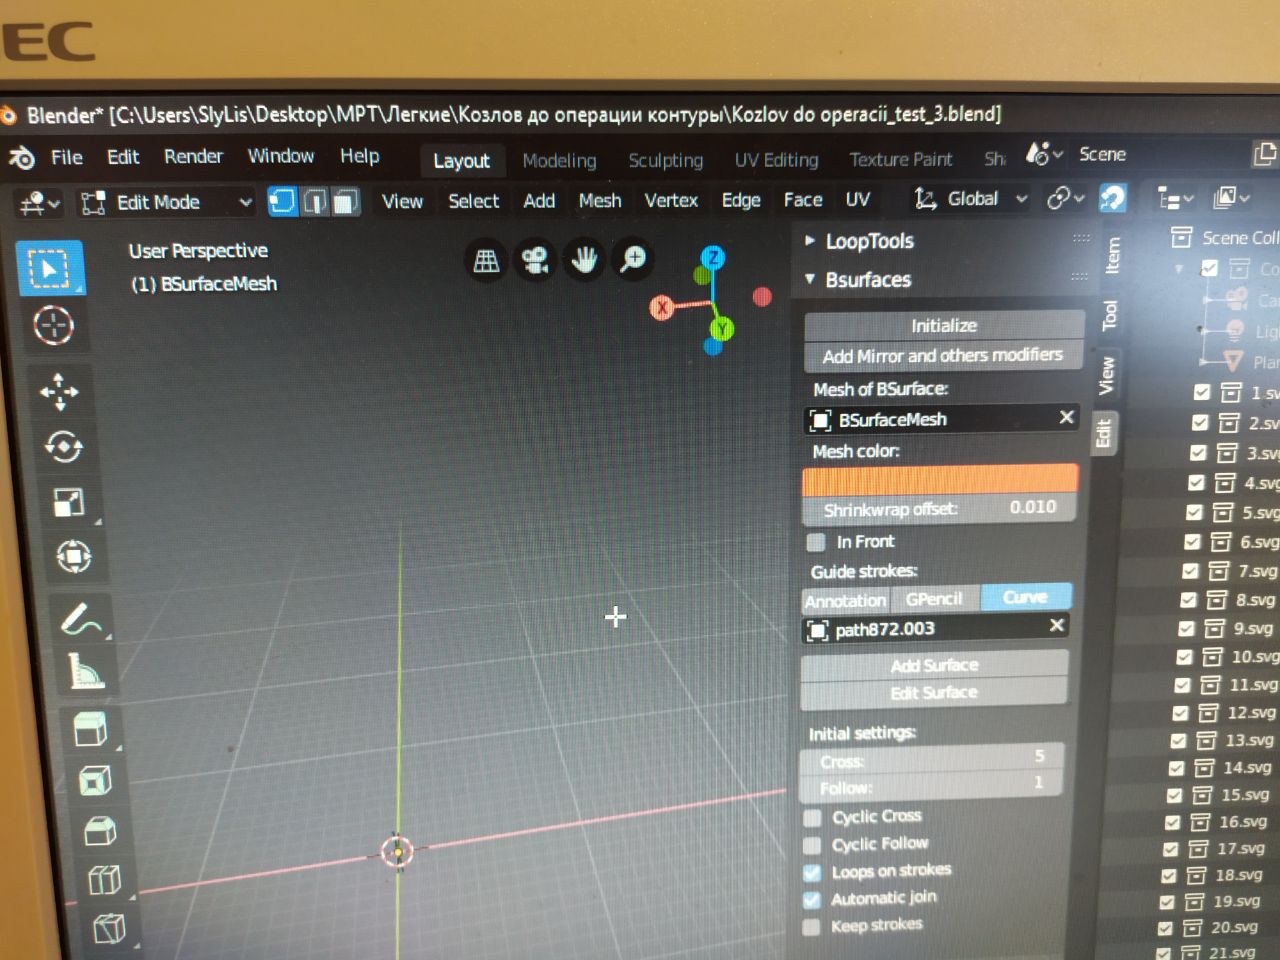Select the Scale tool
1280x960 pixels.
point(69,502)
